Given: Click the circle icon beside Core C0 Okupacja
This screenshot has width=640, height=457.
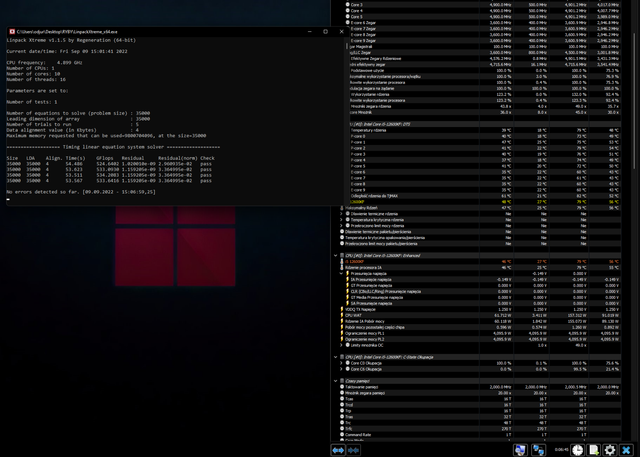Looking at the screenshot, I should tap(348, 363).
